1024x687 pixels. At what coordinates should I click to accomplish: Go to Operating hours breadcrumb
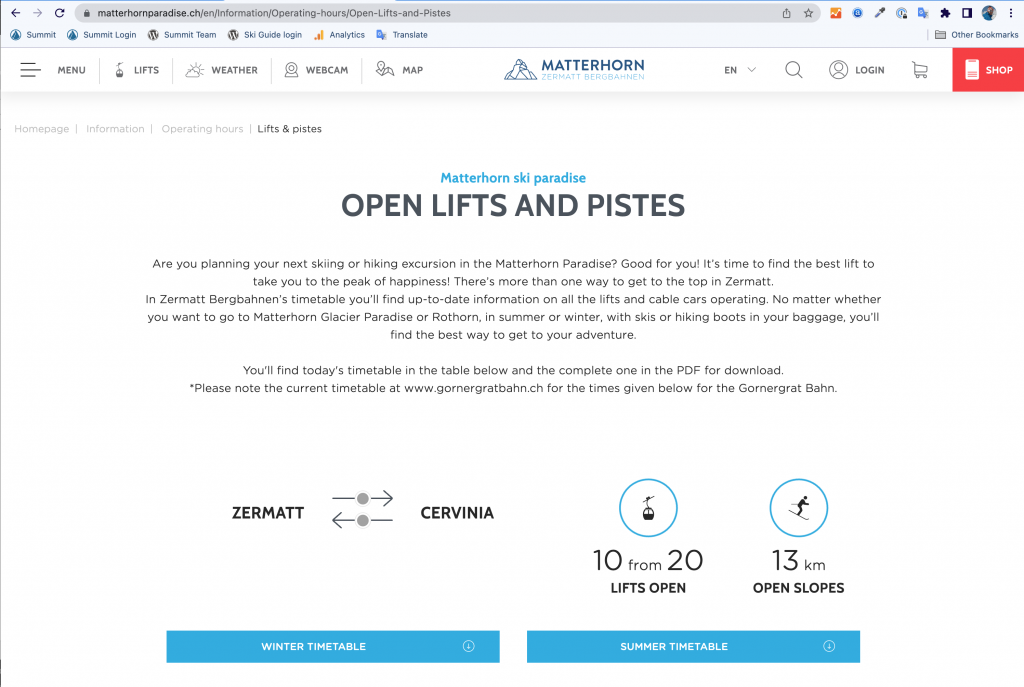tap(202, 129)
